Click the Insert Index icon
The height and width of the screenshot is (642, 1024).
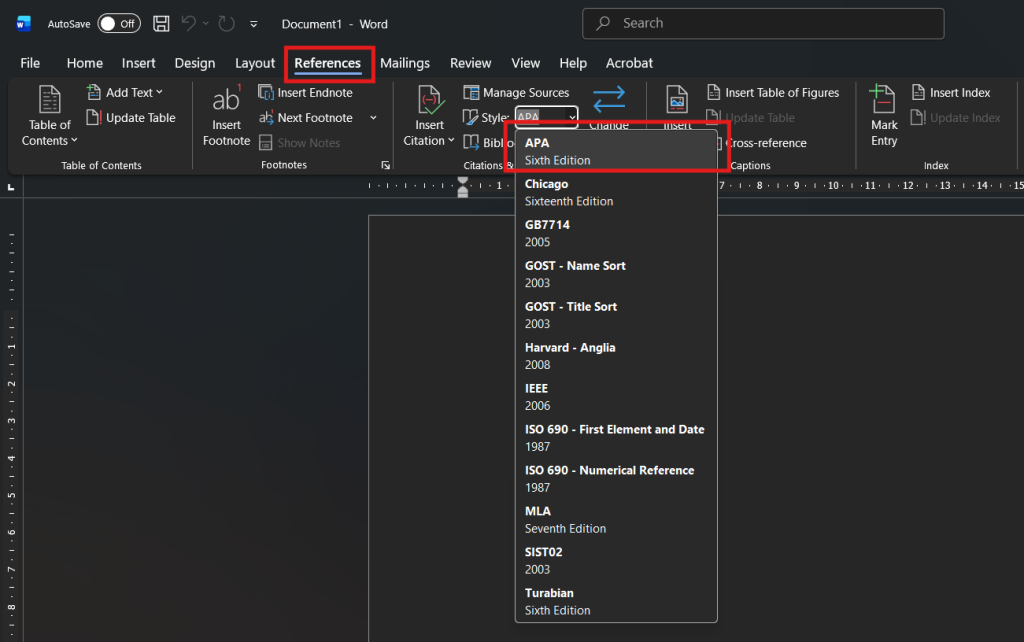pos(918,92)
